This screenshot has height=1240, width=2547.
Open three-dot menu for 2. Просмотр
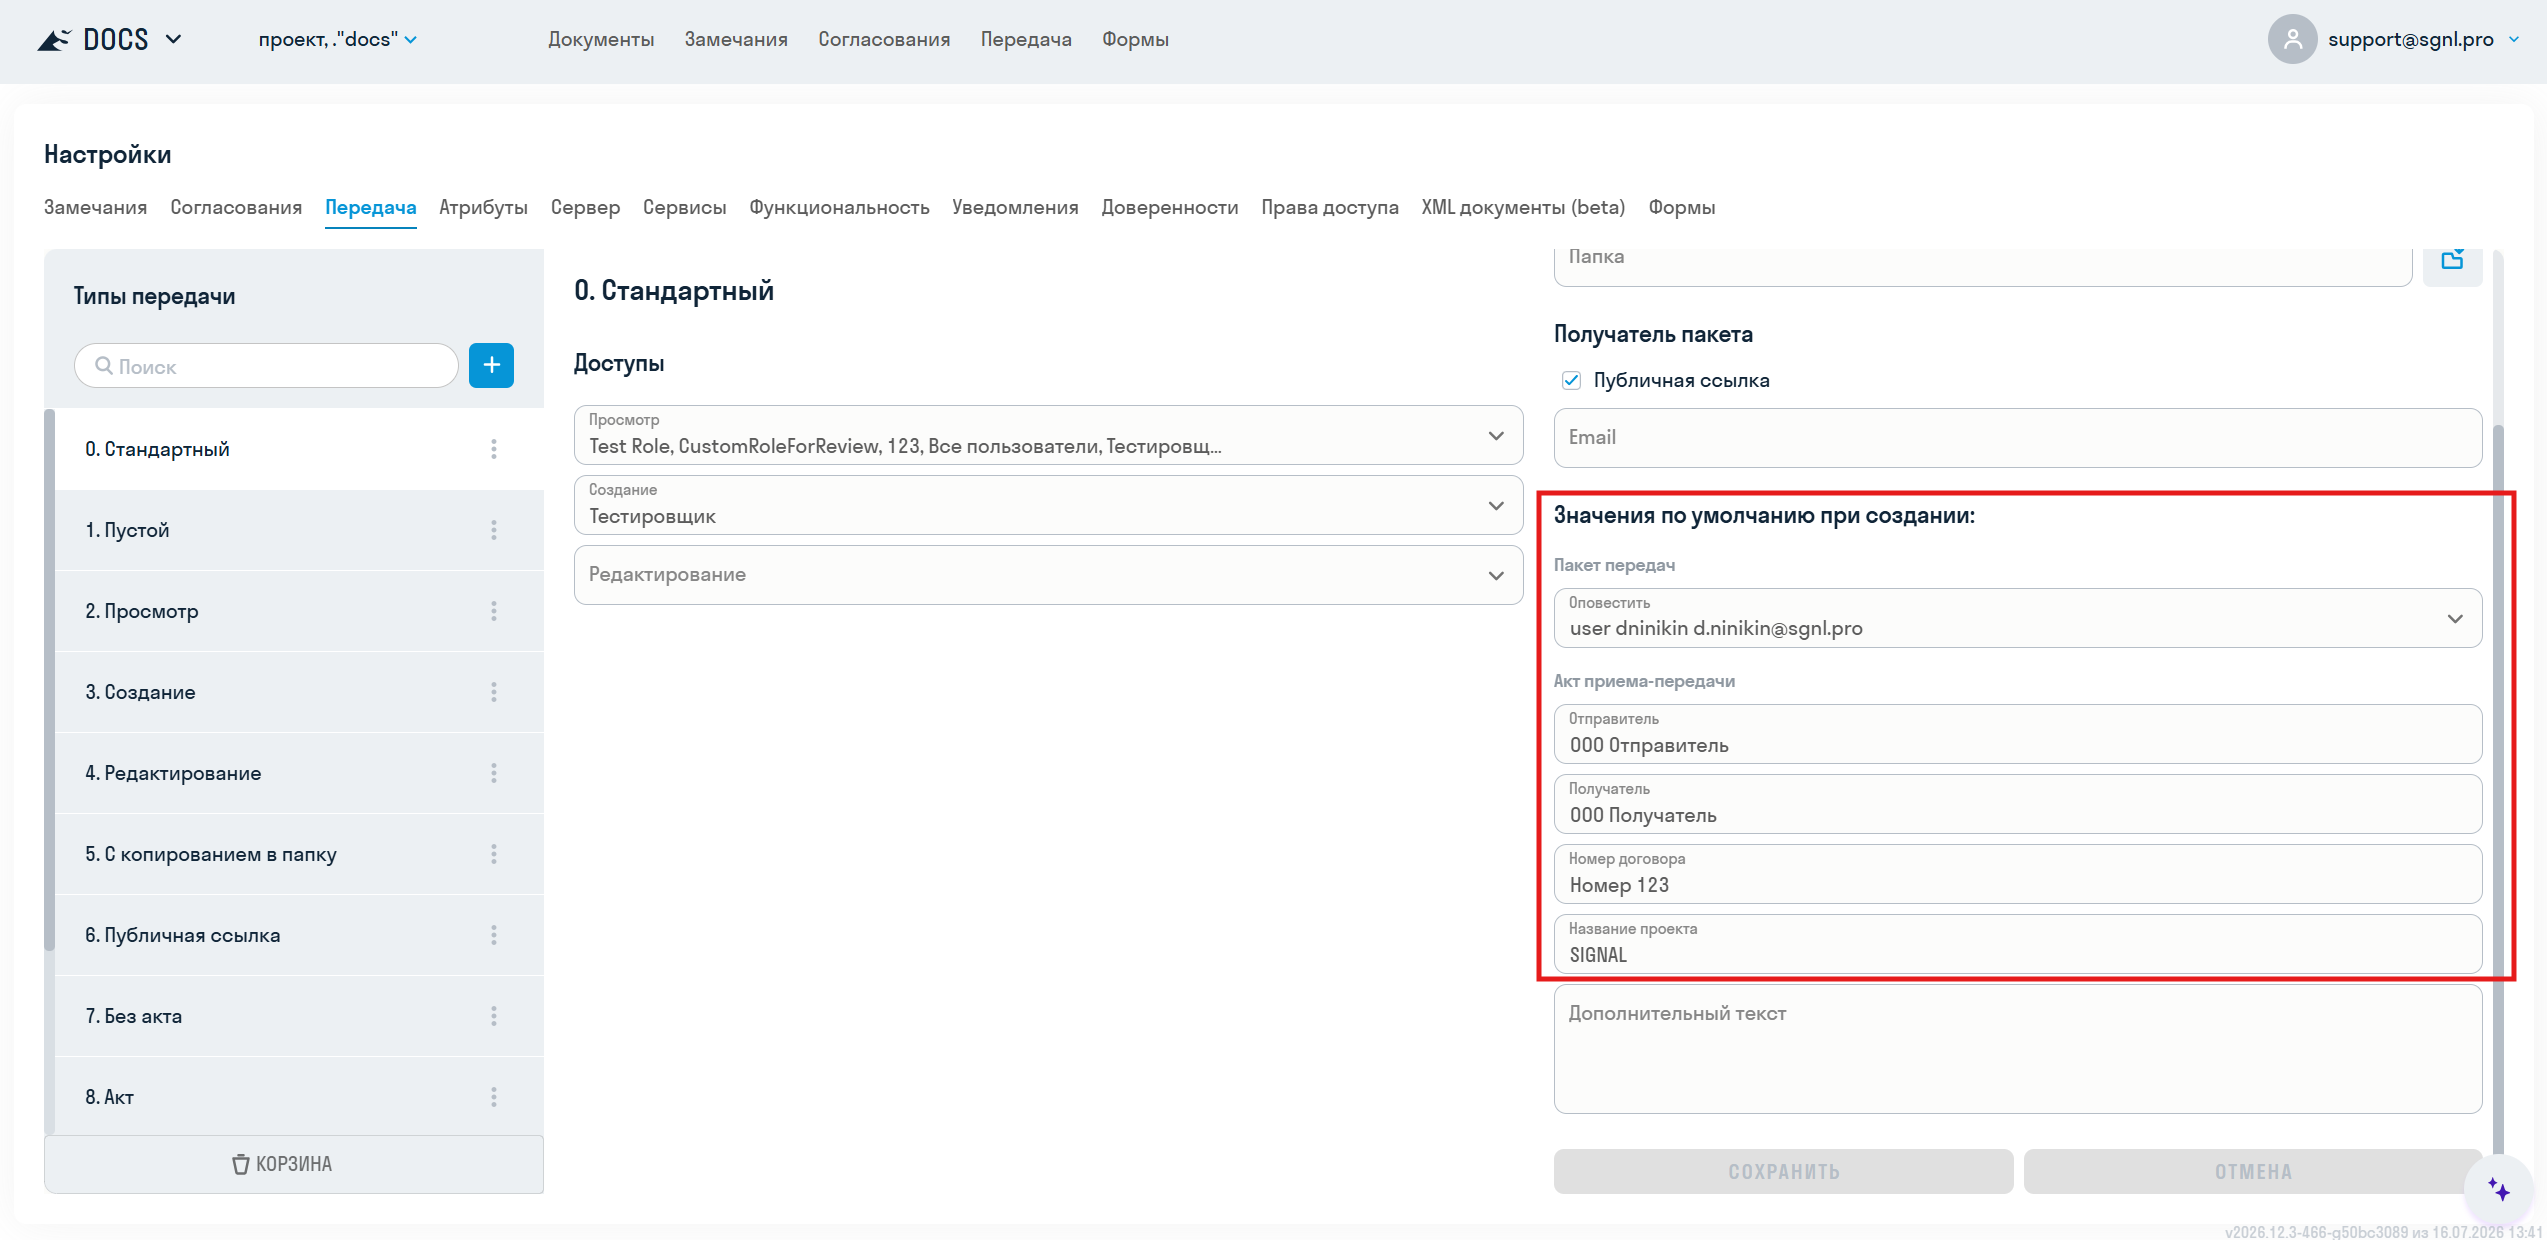(x=493, y=611)
